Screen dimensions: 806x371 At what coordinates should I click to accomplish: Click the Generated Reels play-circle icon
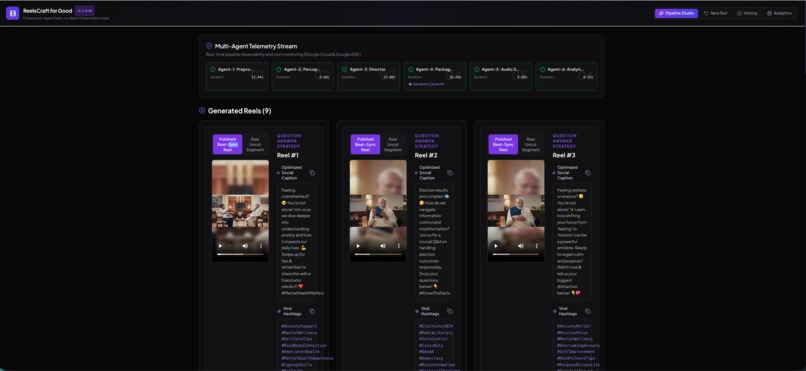pyautogui.click(x=202, y=110)
